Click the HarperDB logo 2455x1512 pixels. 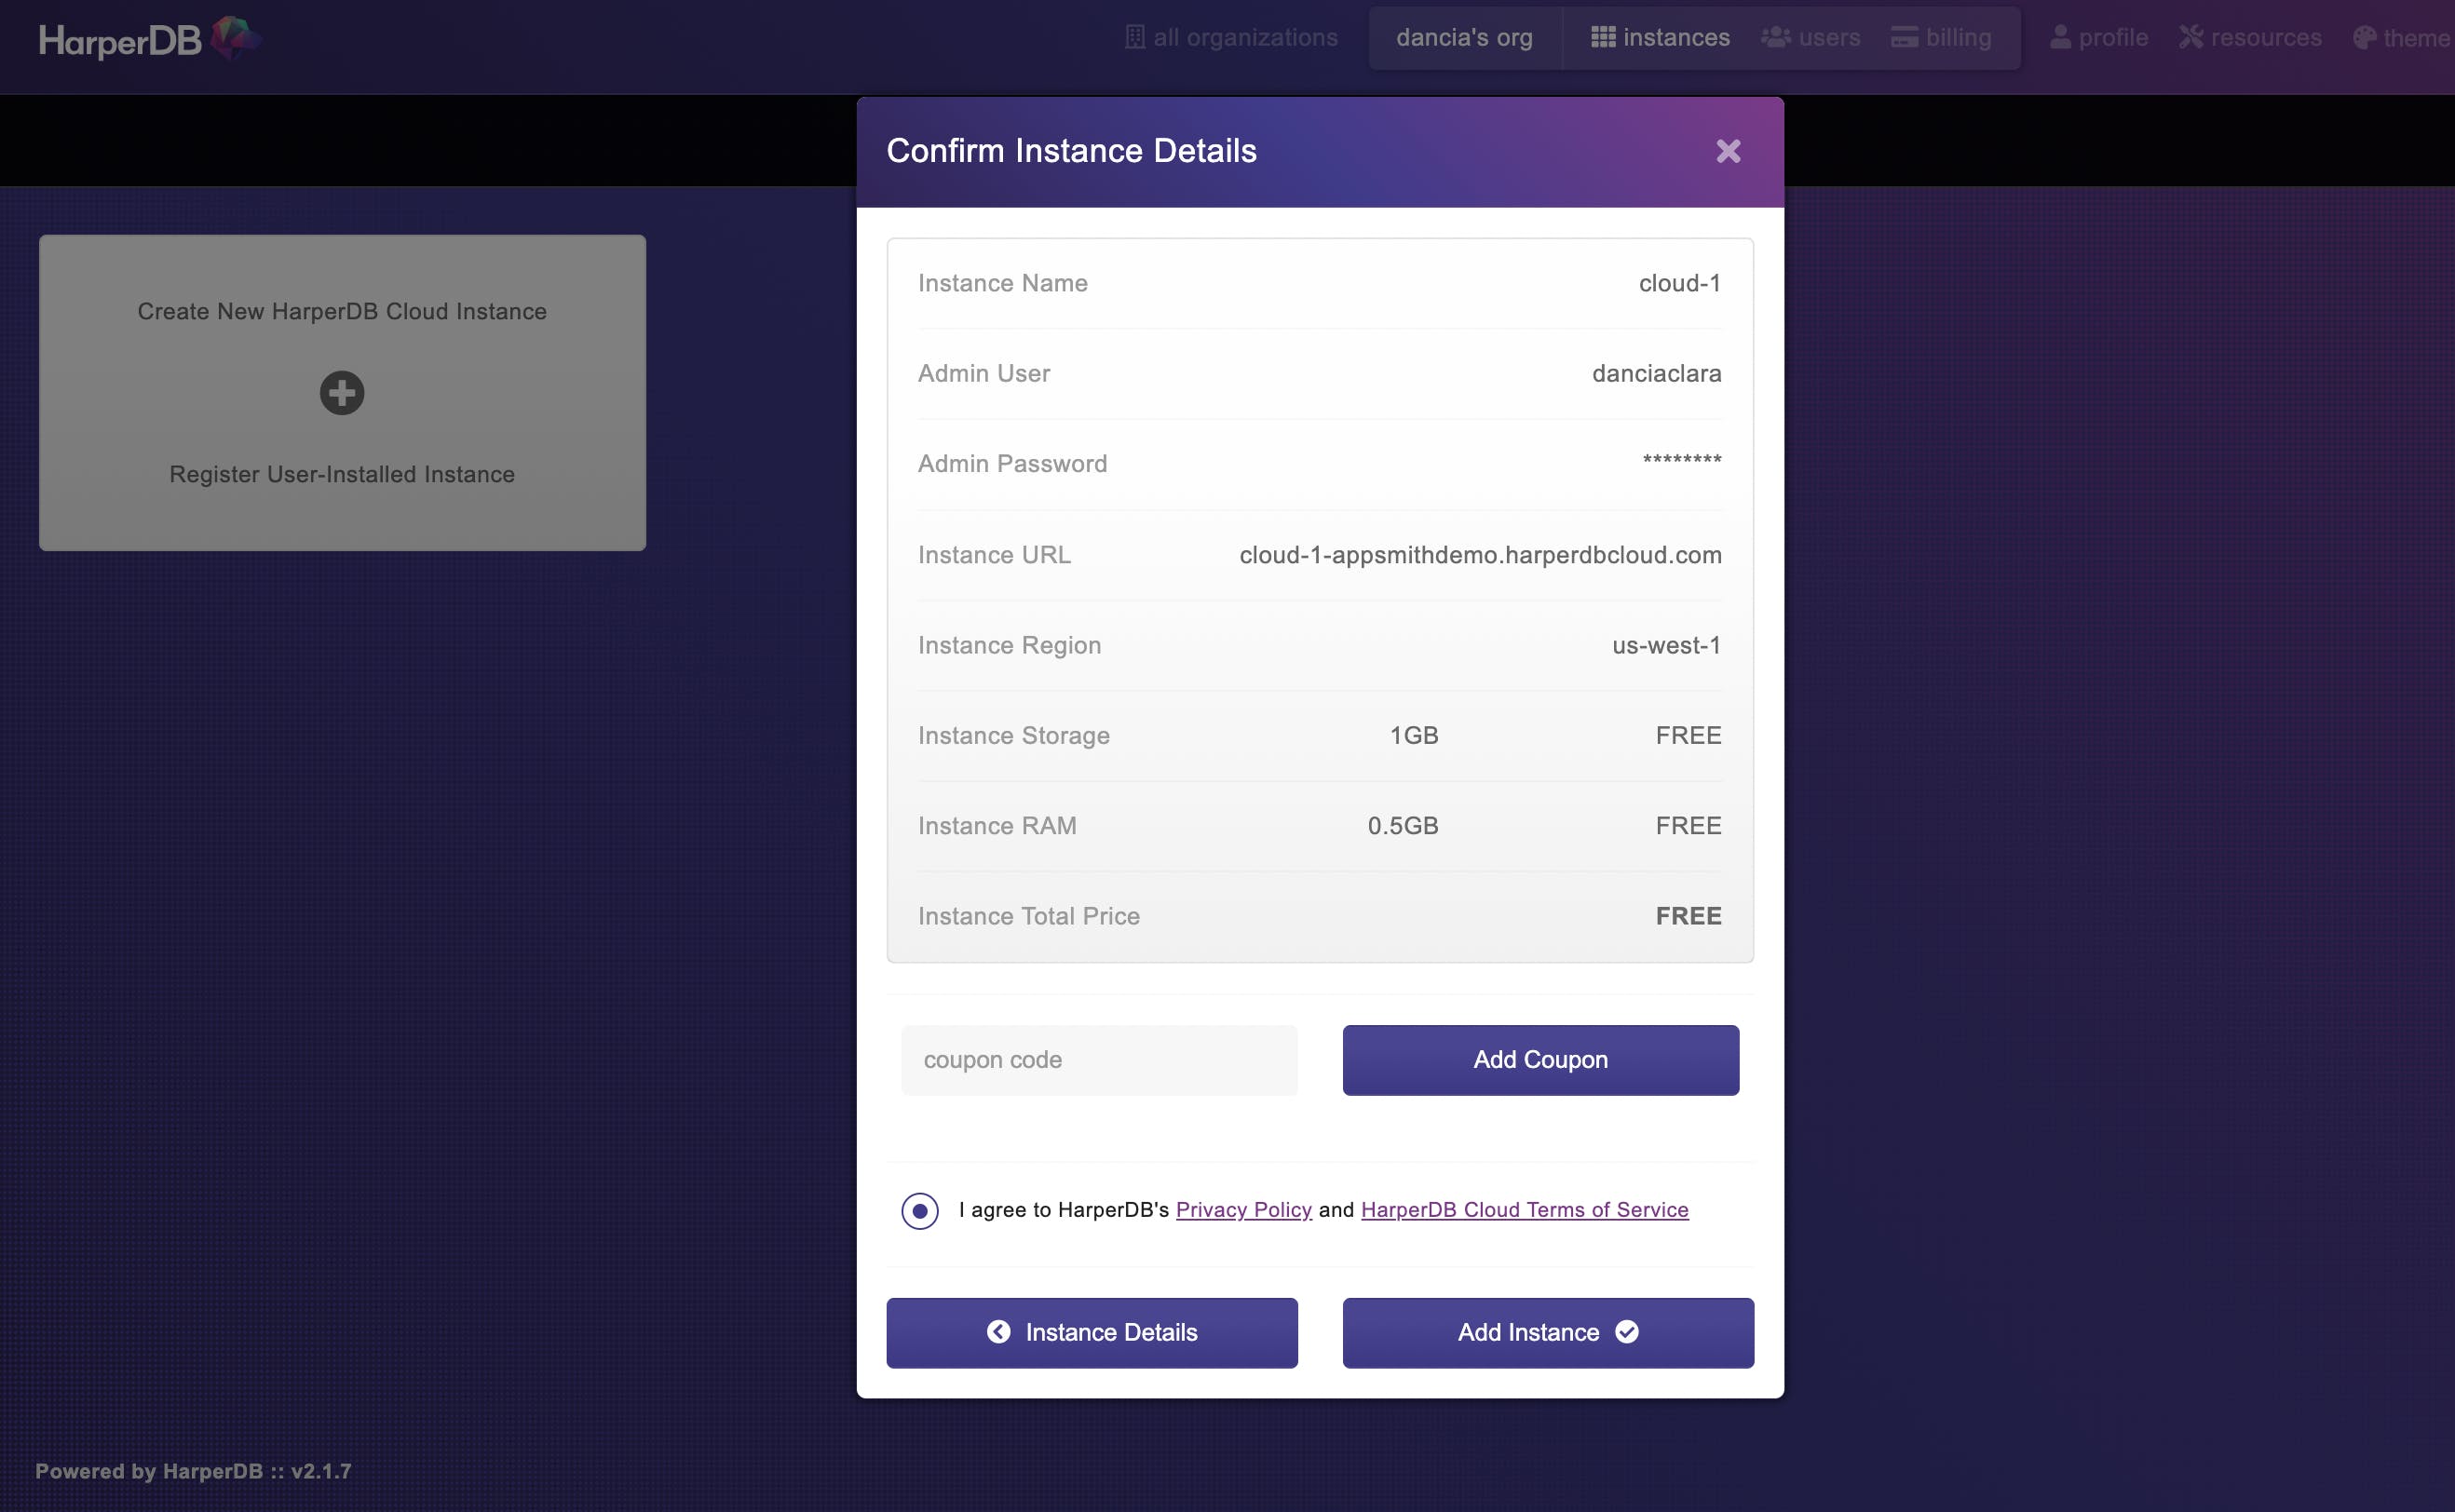tap(150, 39)
